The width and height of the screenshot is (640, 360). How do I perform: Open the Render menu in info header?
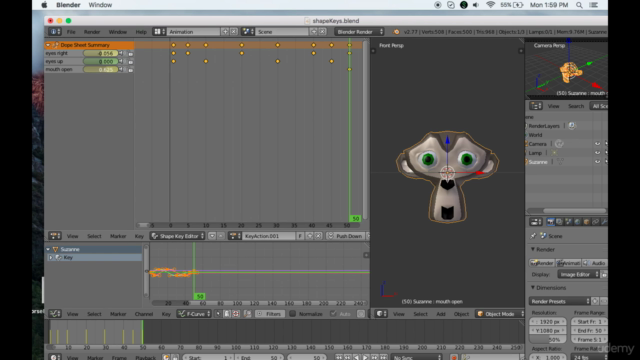[x=92, y=31]
